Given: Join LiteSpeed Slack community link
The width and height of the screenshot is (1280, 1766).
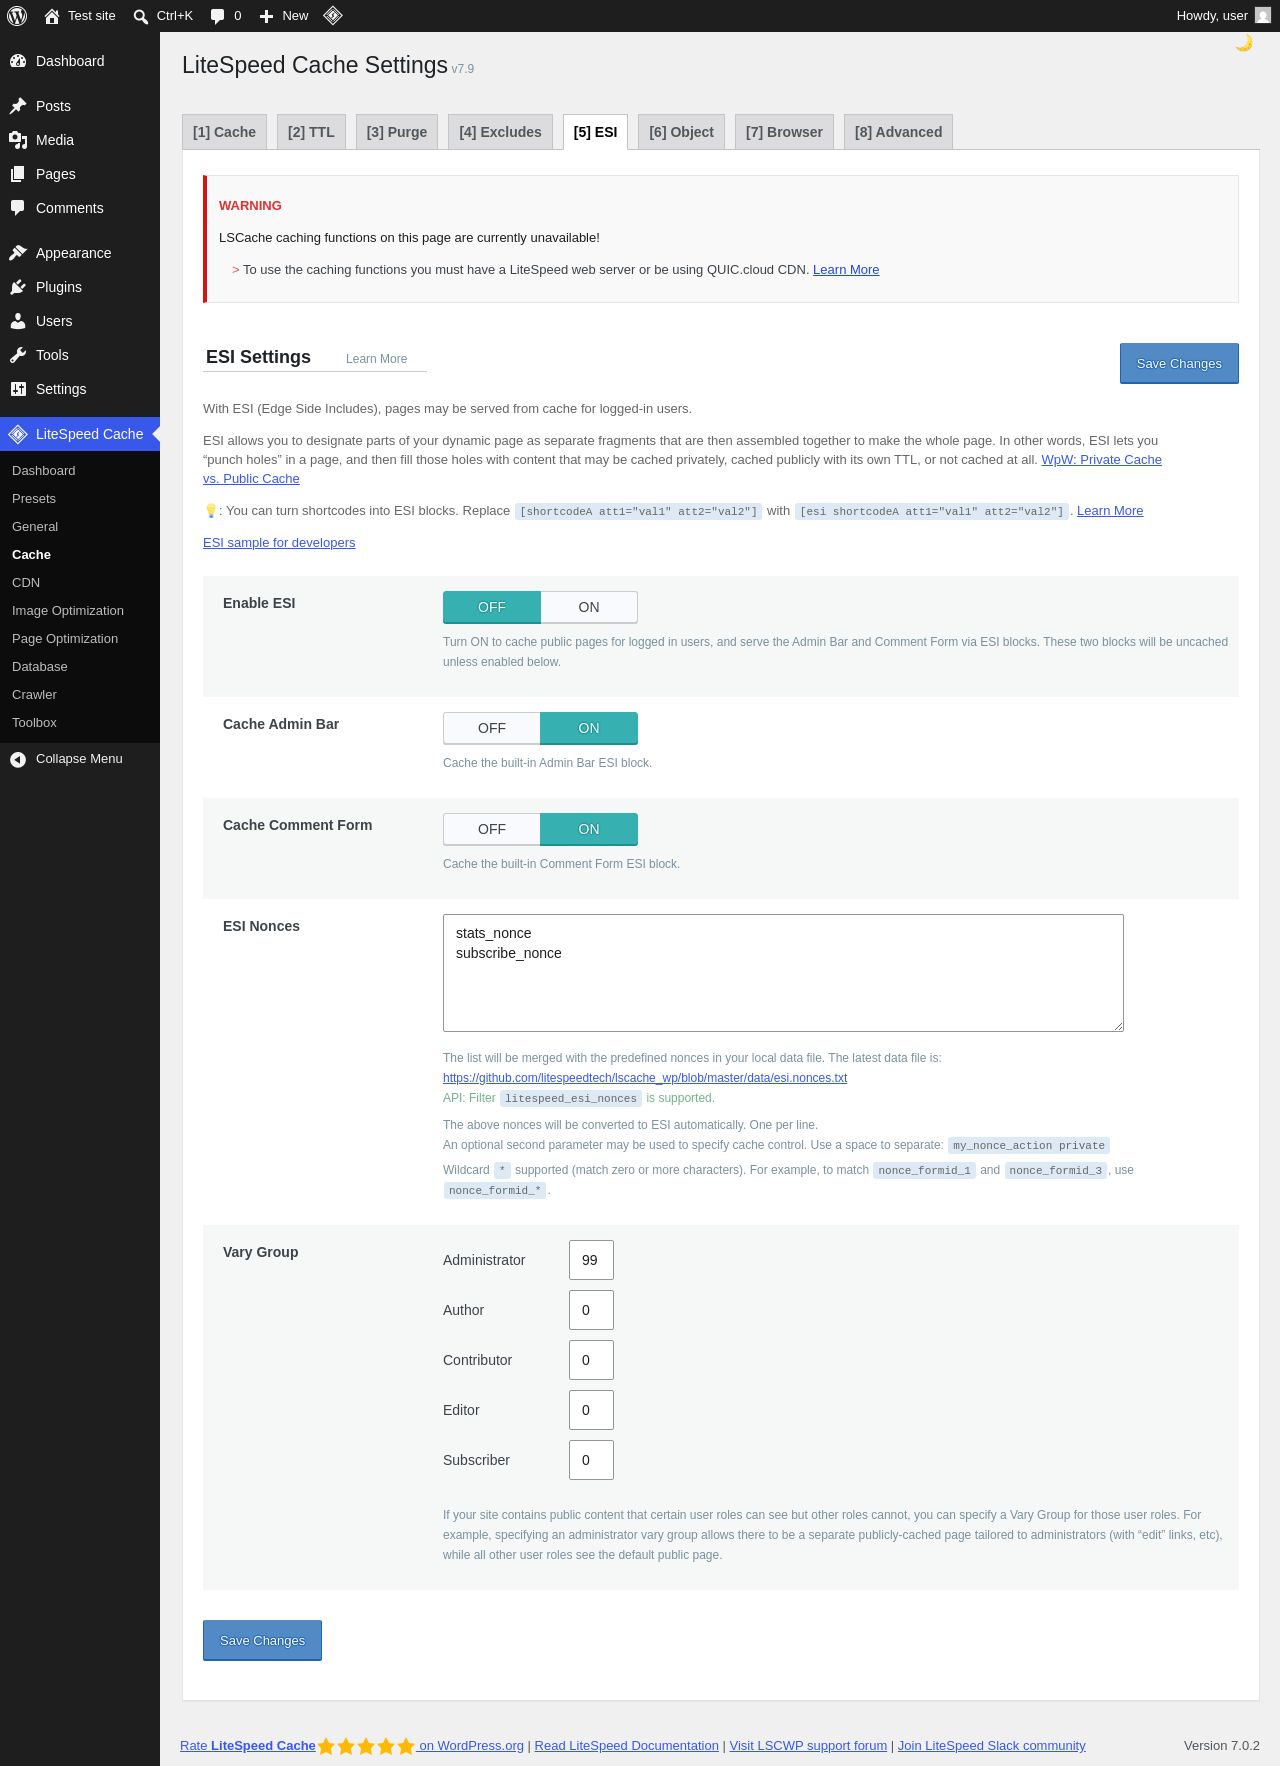Looking at the screenshot, I should (x=991, y=1746).
